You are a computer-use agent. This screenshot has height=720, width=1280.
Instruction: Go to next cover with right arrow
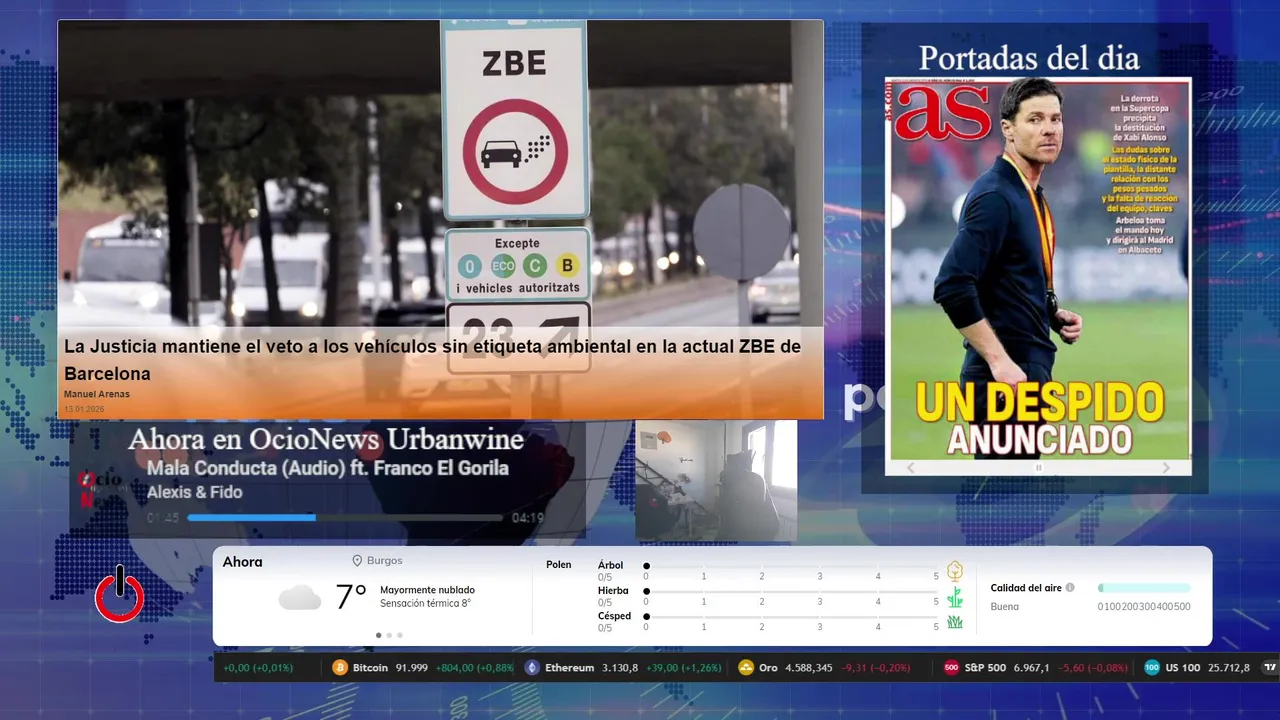pyautogui.click(x=1166, y=468)
